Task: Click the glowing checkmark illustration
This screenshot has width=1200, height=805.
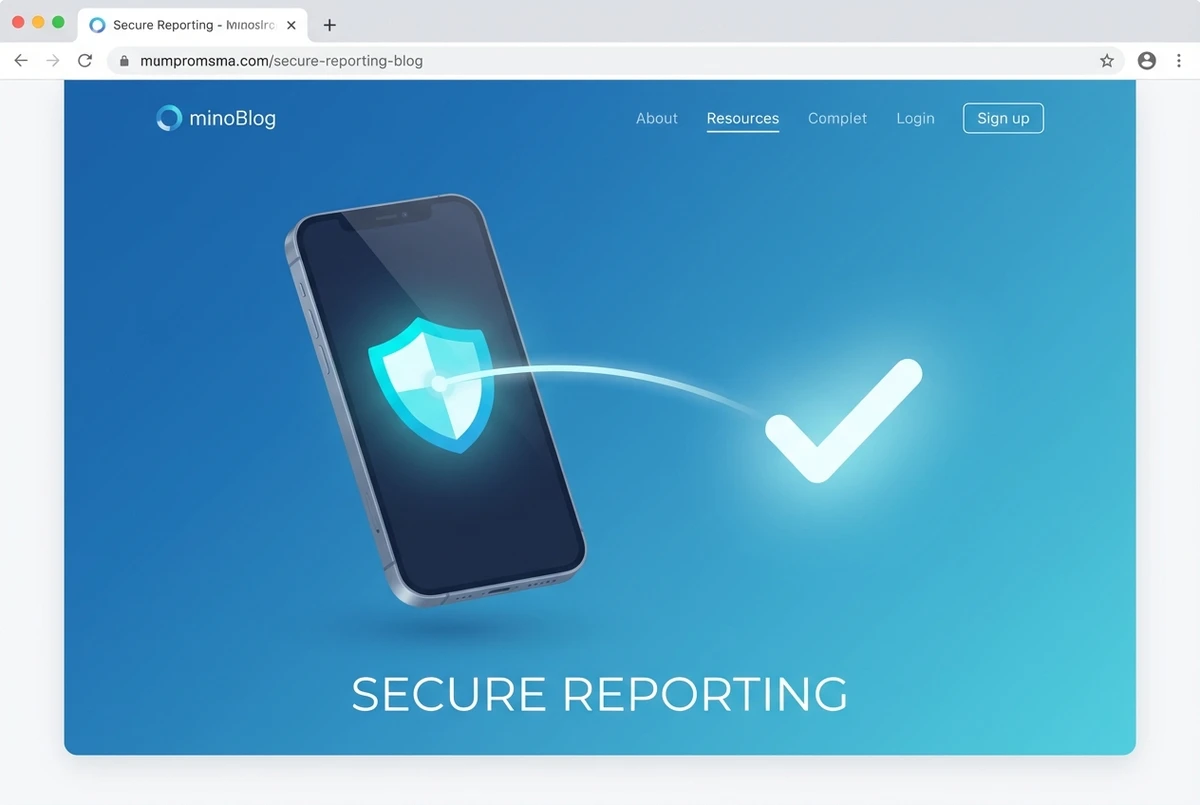Action: (845, 420)
